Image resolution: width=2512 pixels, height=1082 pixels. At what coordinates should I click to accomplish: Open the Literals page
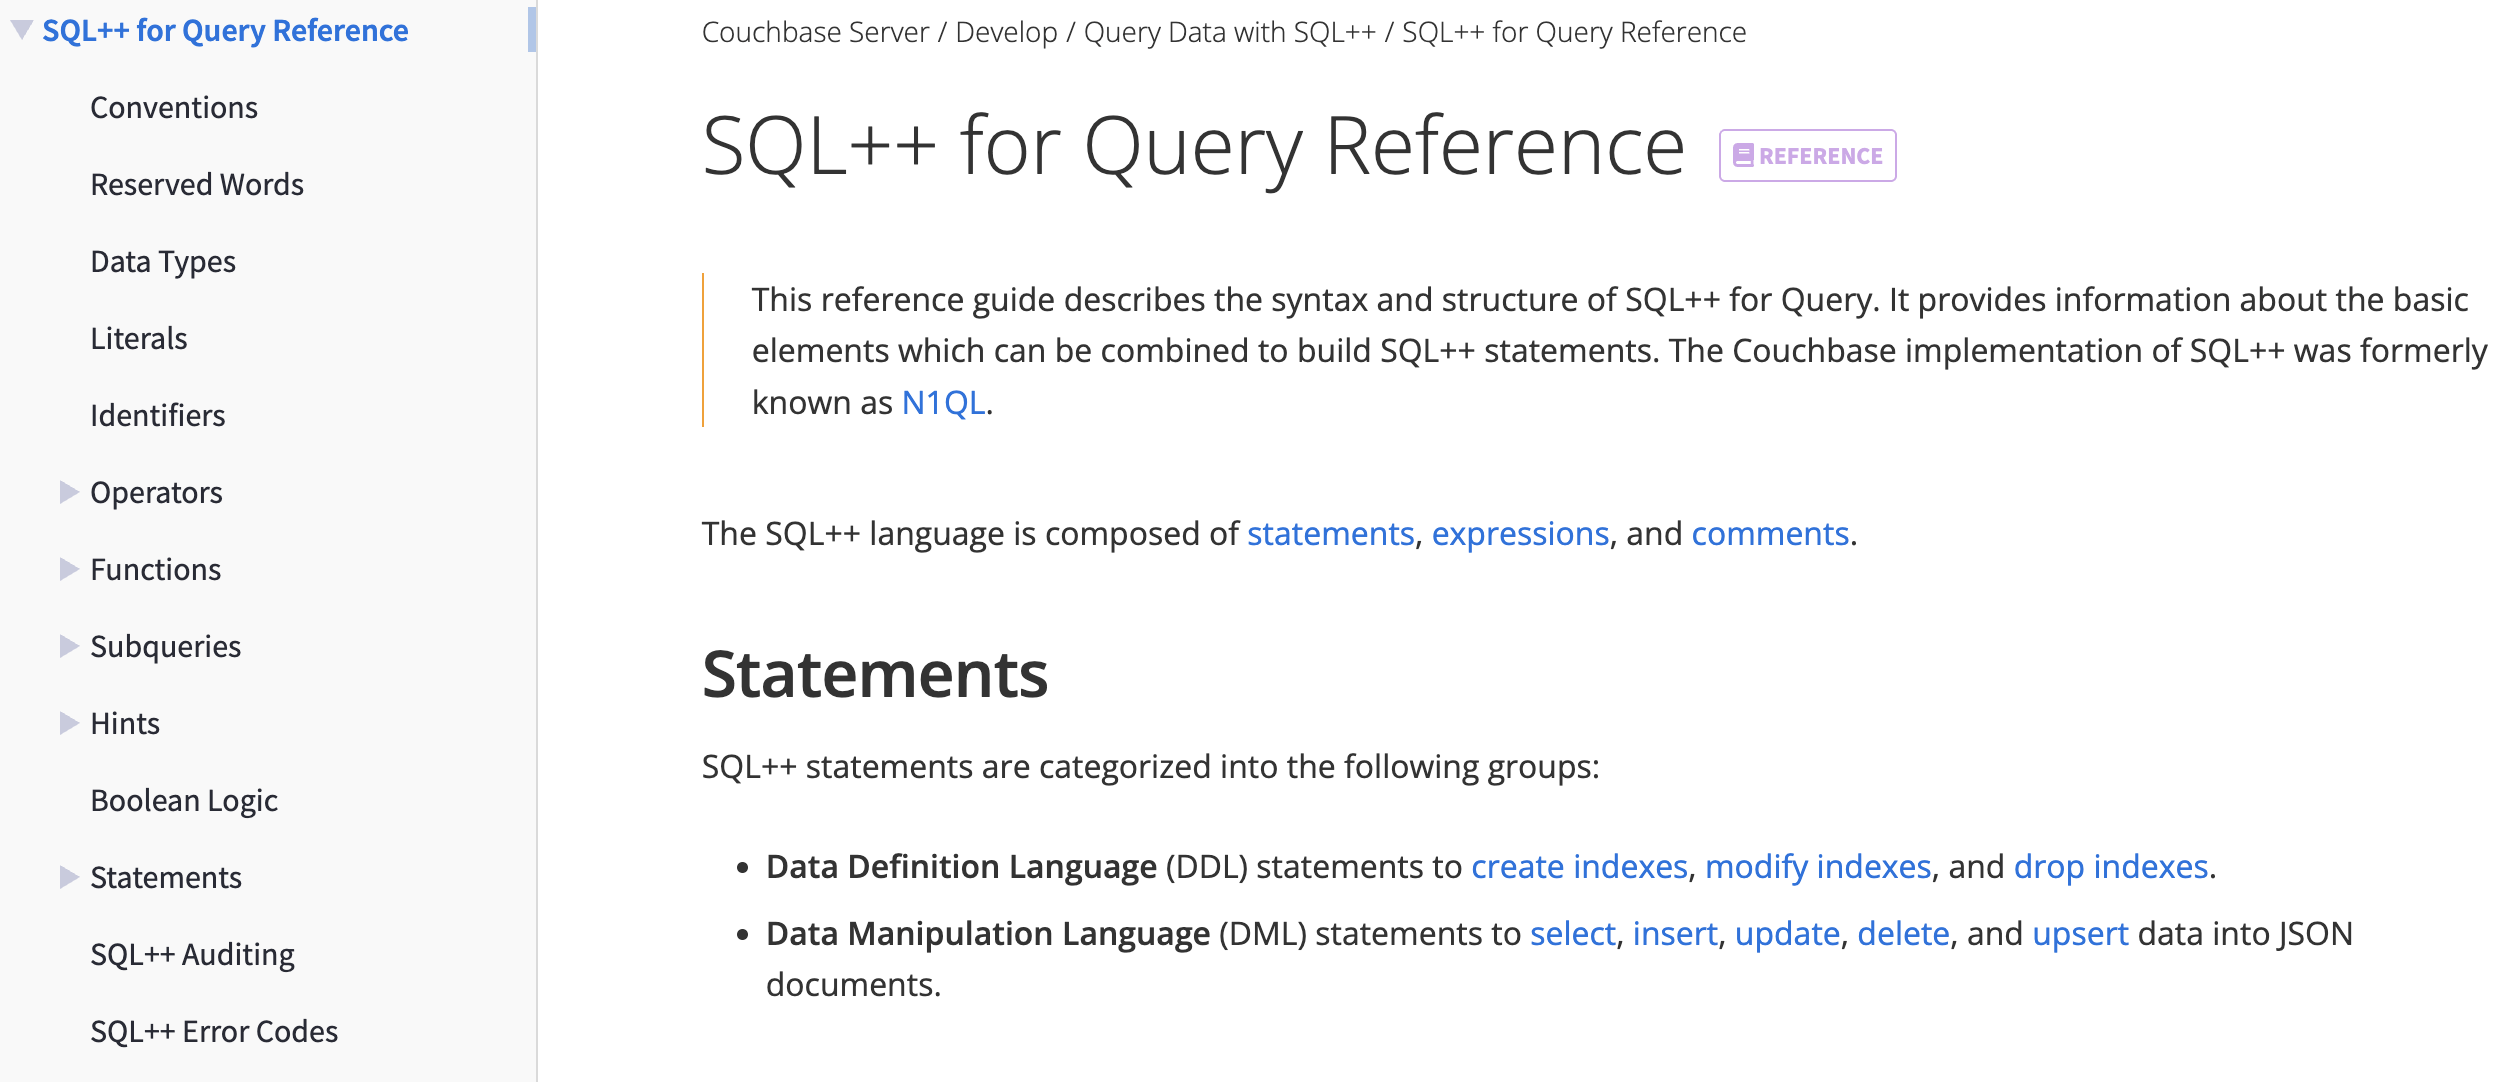[139, 339]
